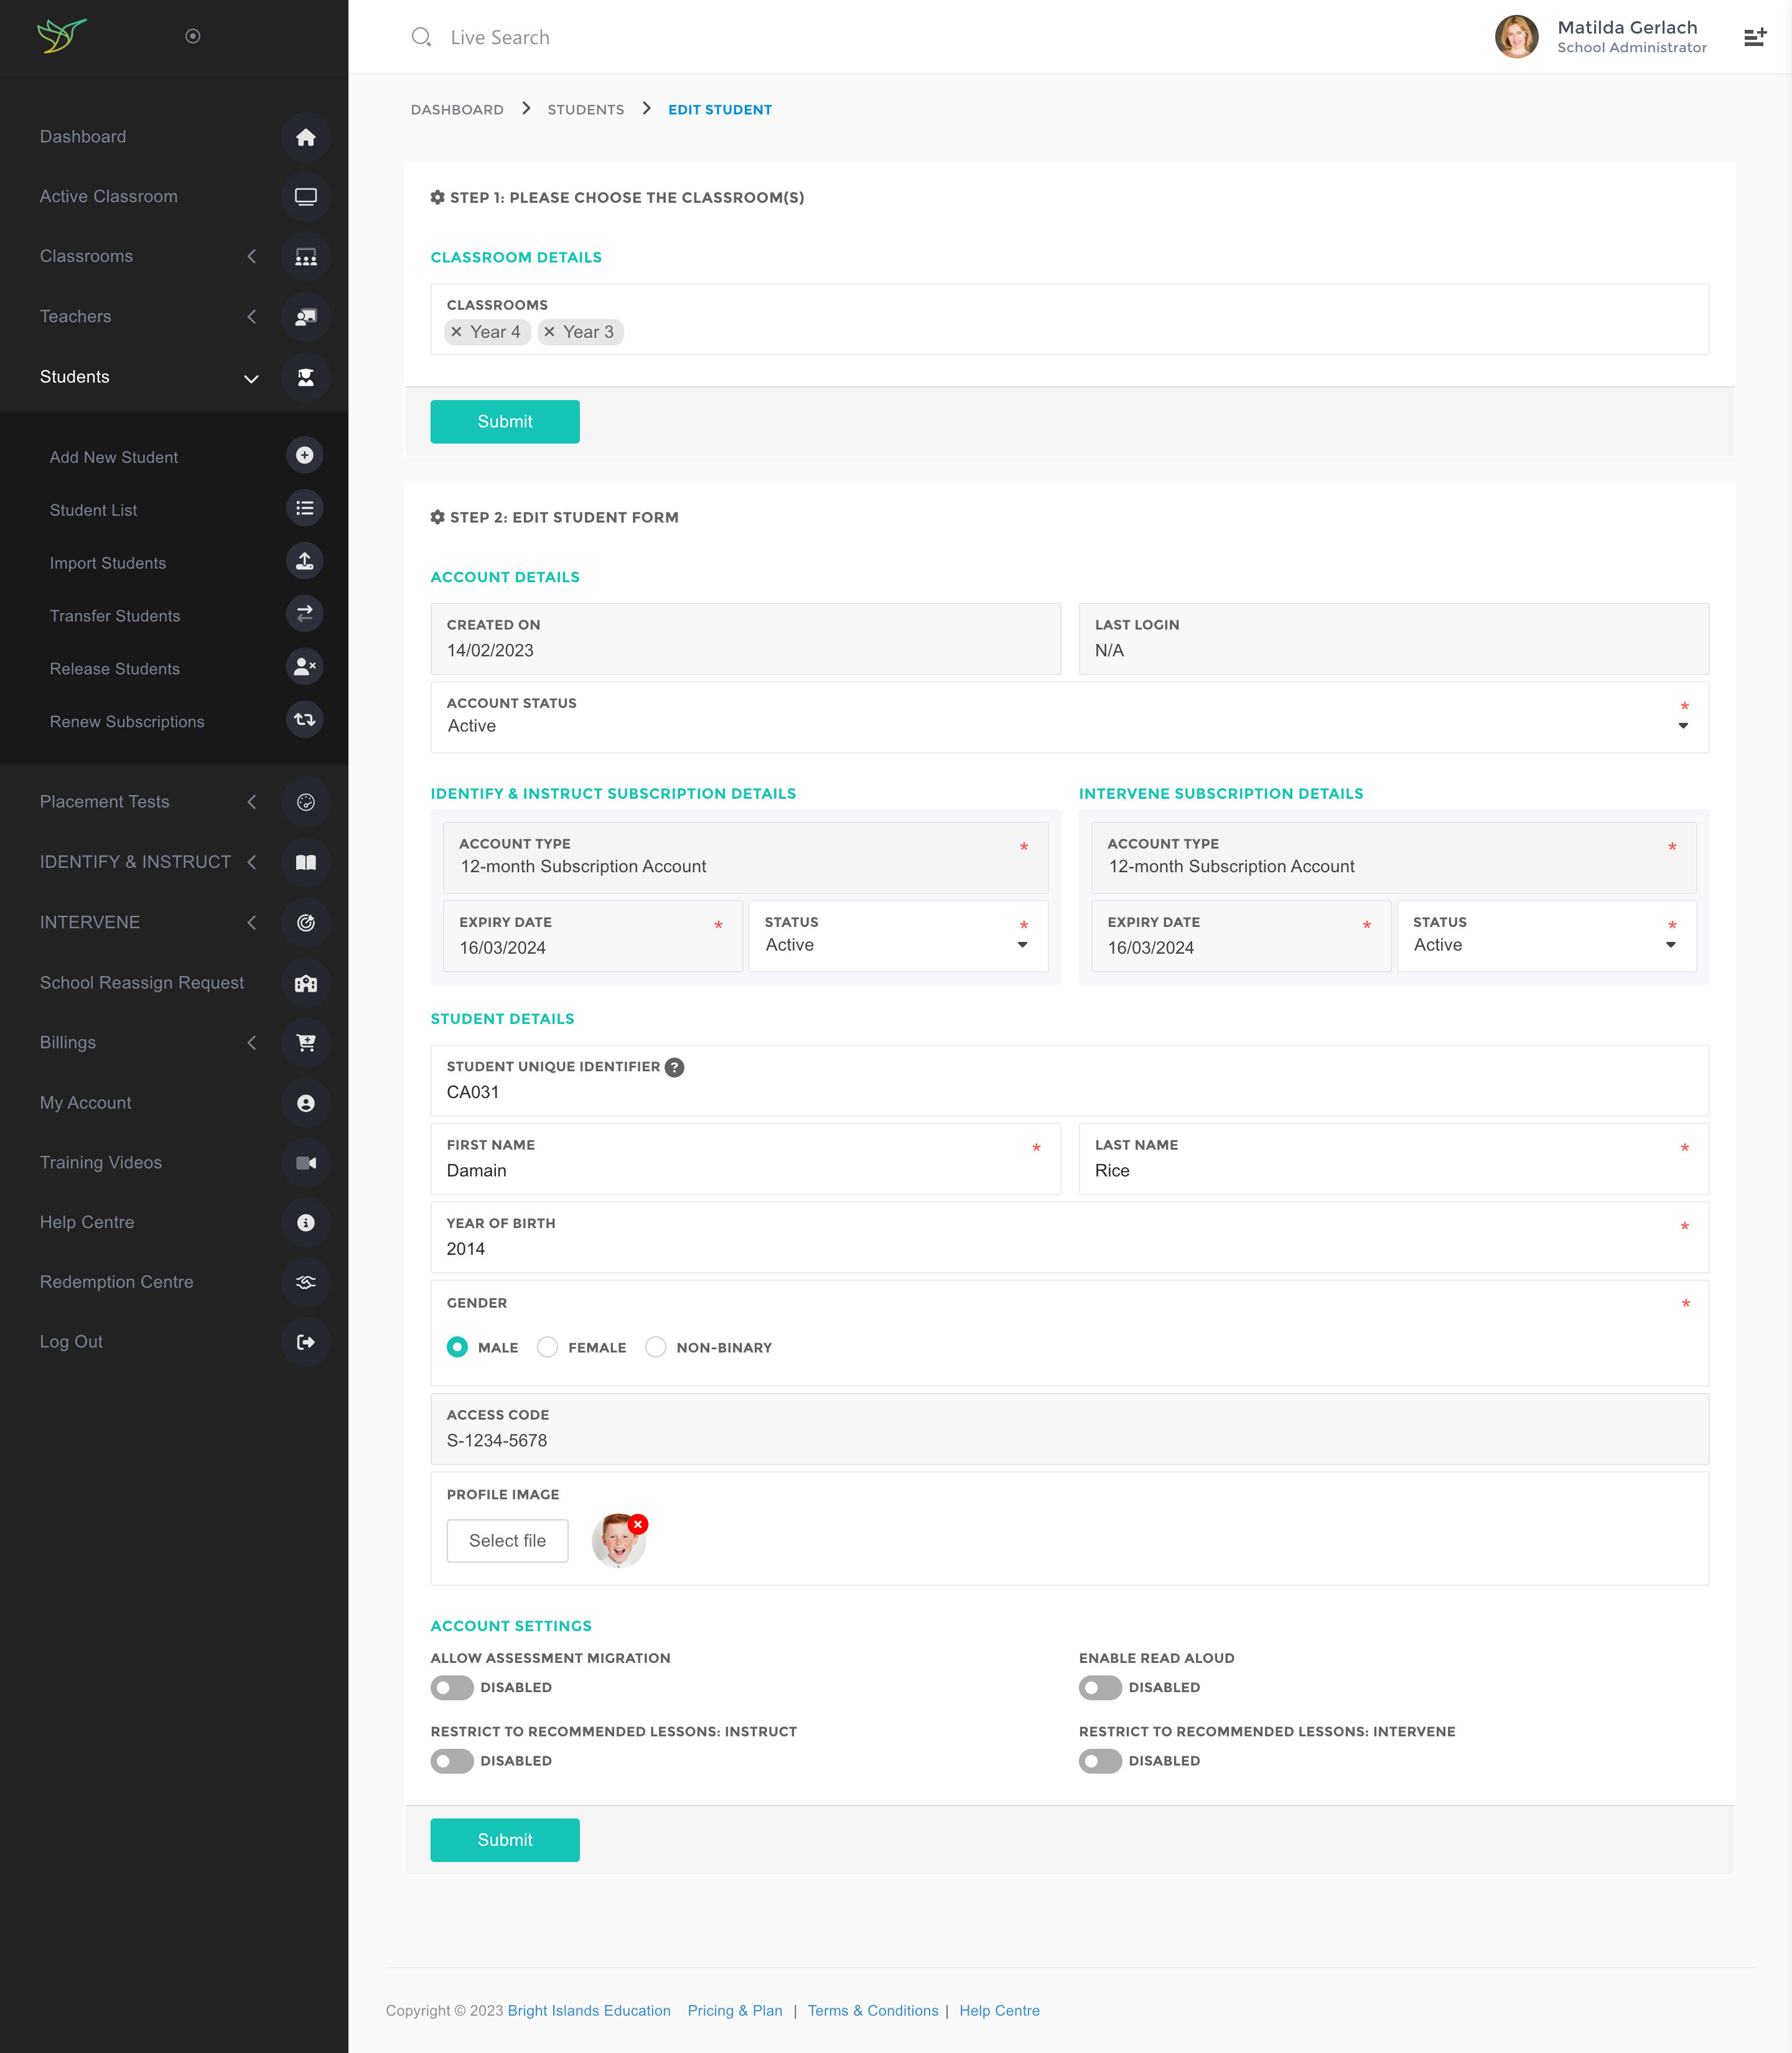Toggle Allow Assessment Migration switch

tap(452, 1687)
